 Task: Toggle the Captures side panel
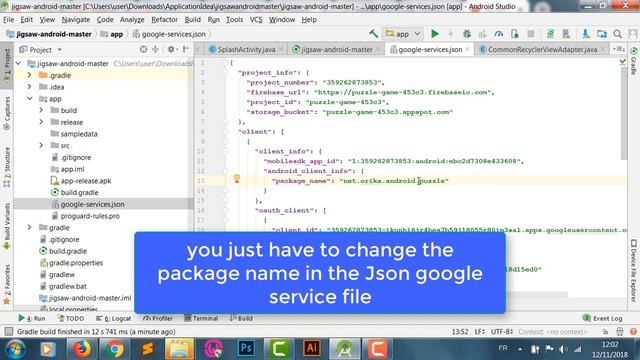point(7,113)
